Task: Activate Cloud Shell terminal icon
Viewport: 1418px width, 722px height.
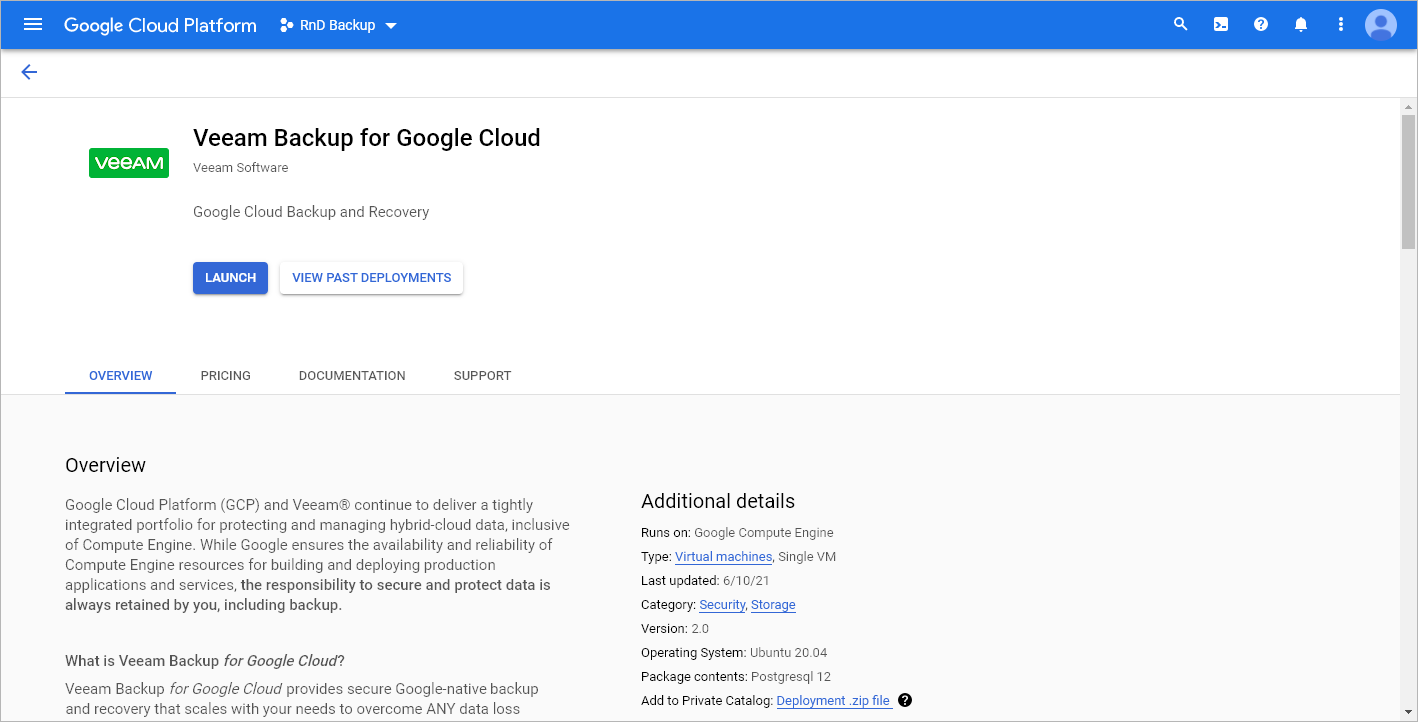Action: click(1221, 25)
